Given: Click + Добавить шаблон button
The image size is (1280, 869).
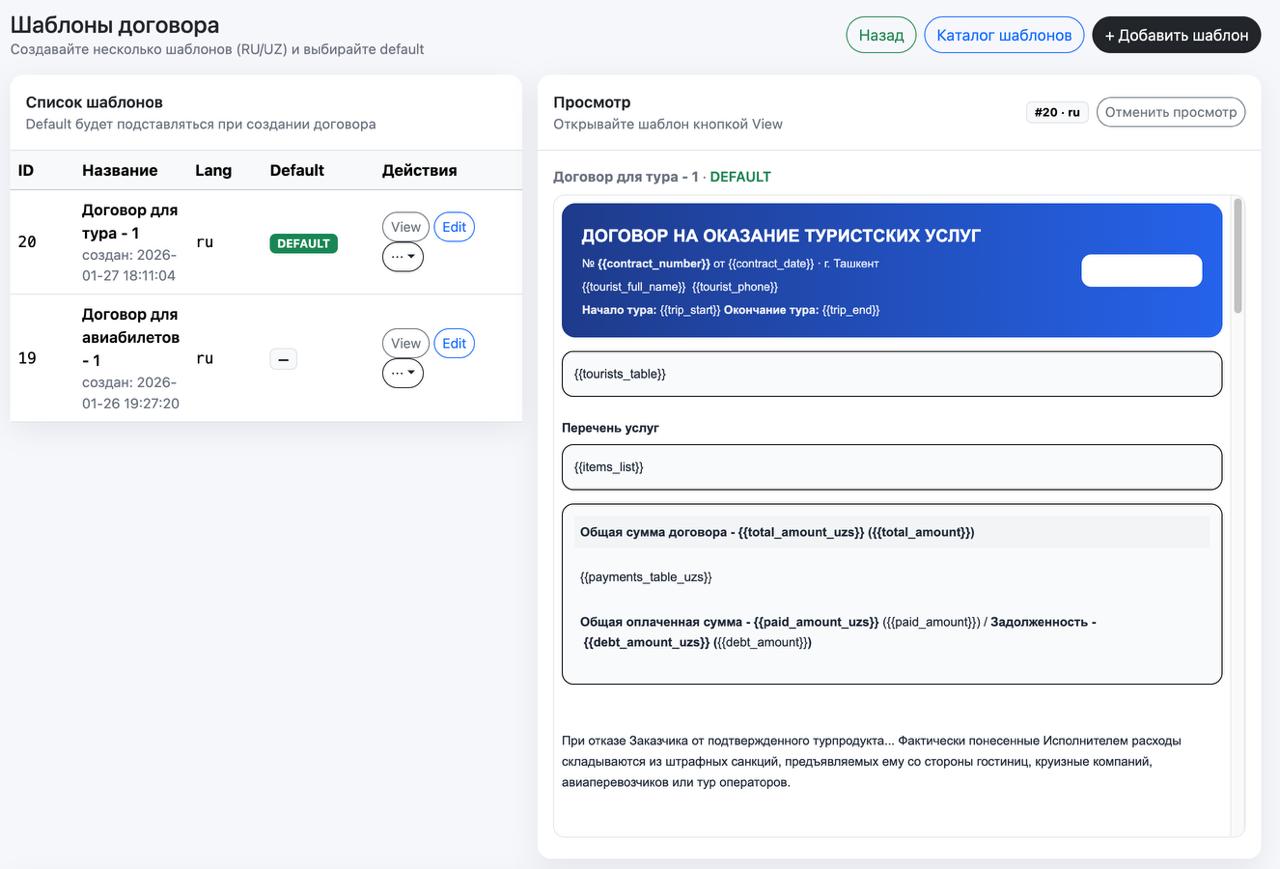Looking at the screenshot, I should pyautogui.click(x=1176, y=35).
